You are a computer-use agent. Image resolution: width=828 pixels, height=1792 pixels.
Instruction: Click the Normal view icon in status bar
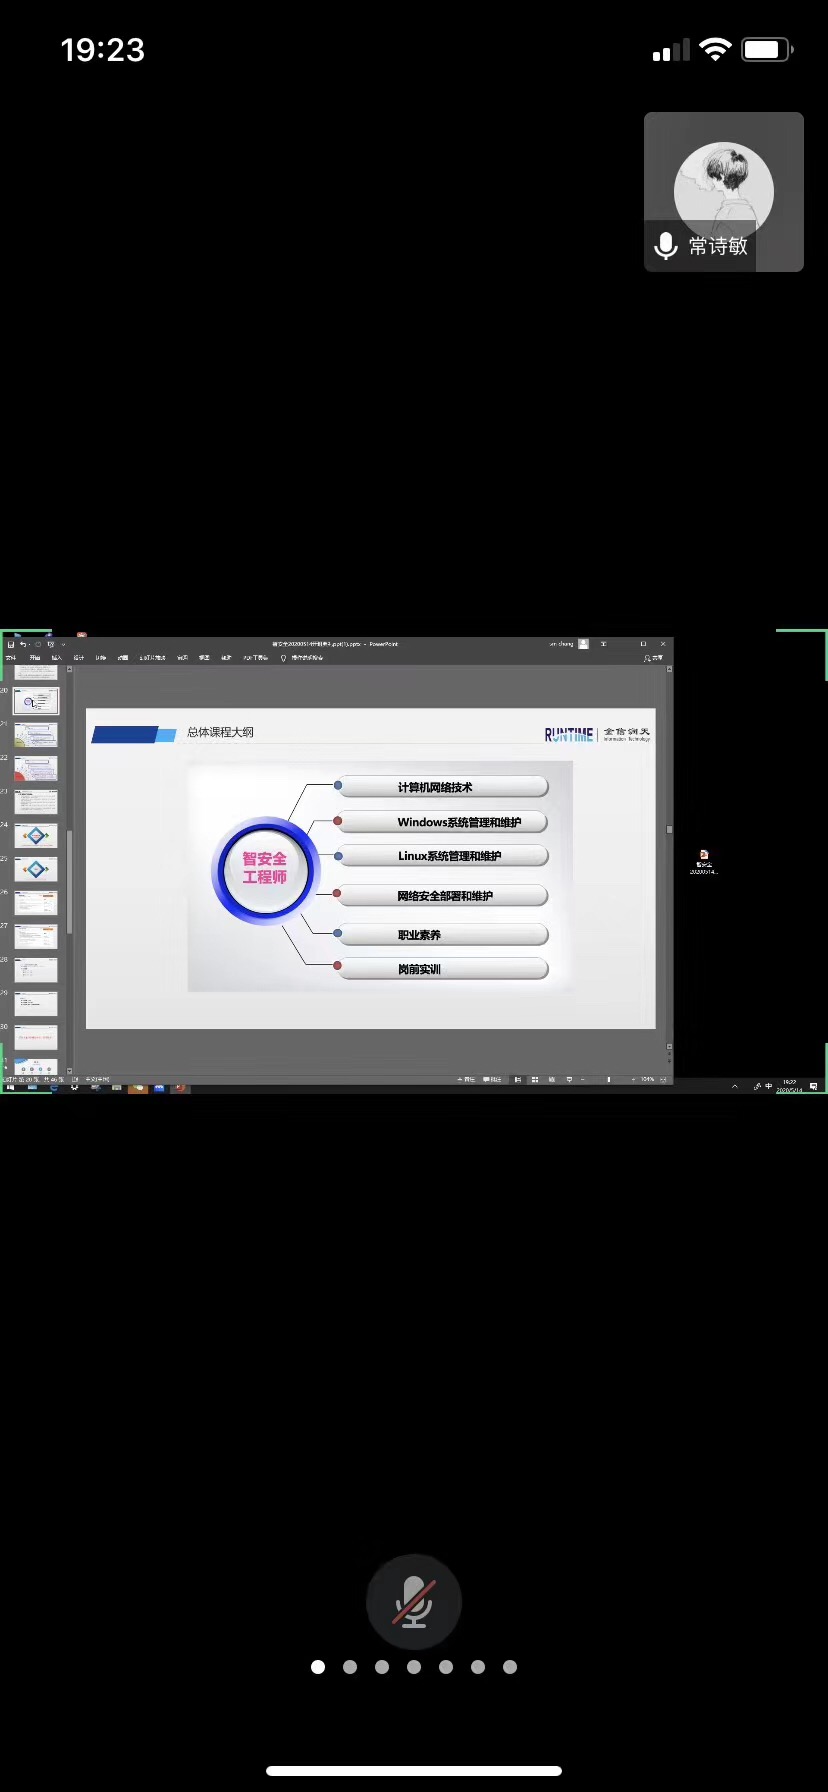pyautogui.click(x=517, y=1080)
